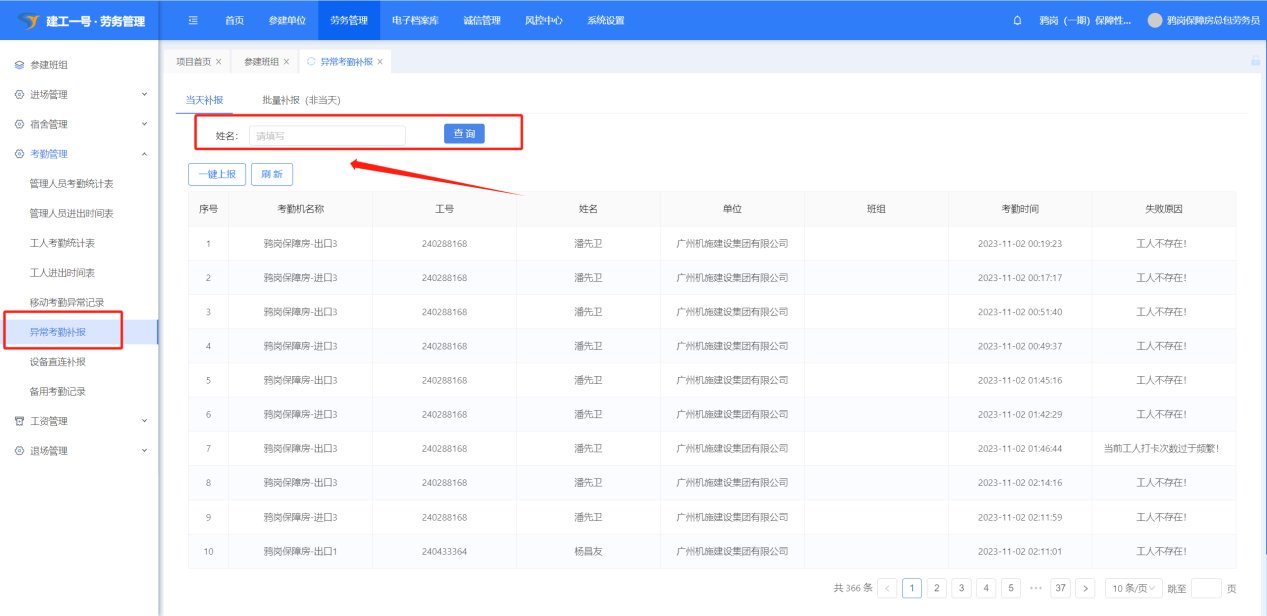
Task: Select 设备直连补报 in sidebar
Action: click(58, 362)
